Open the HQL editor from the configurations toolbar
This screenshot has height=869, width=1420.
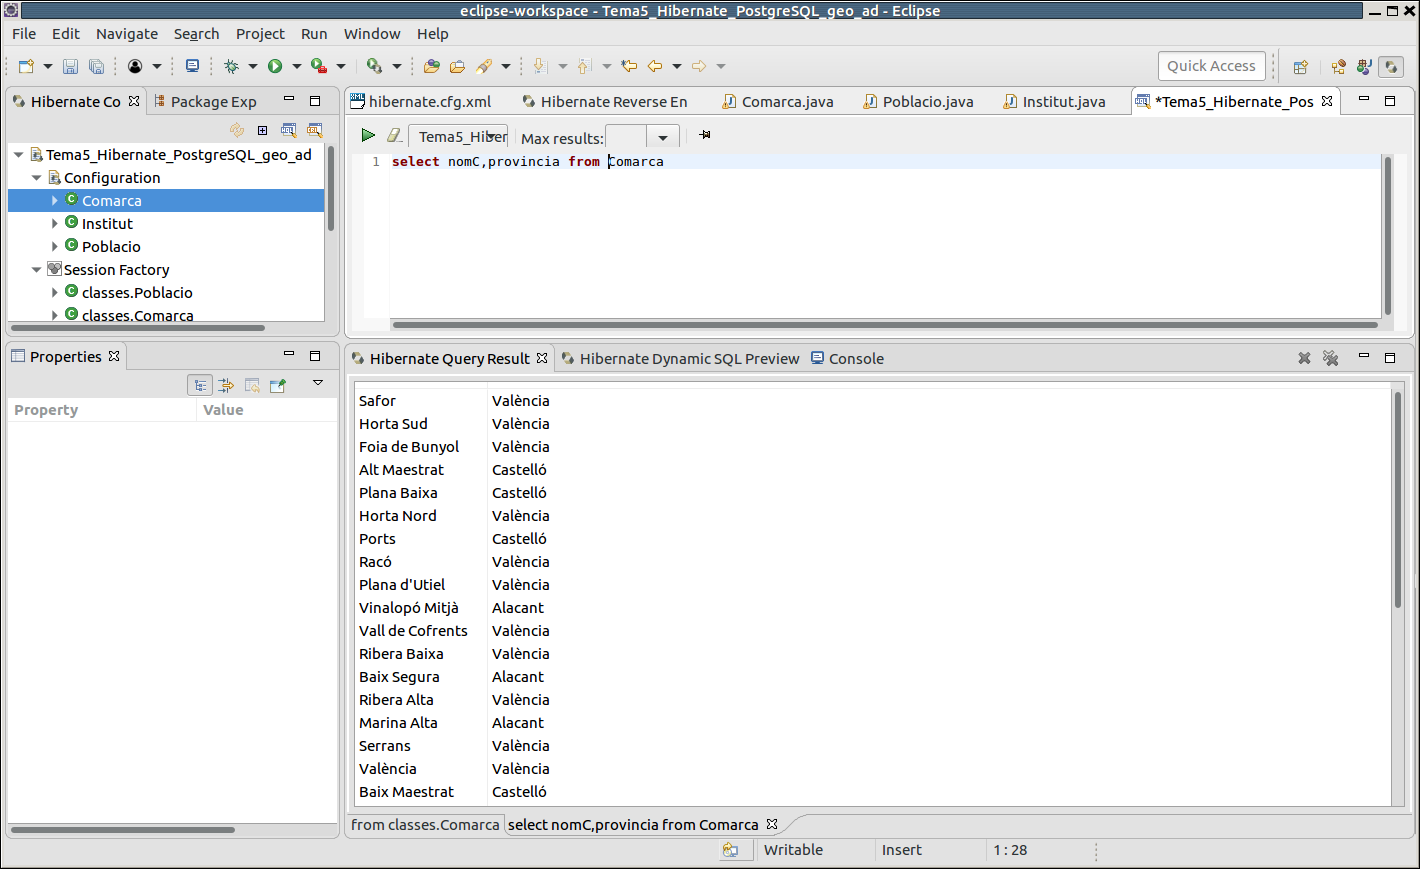(289, 130)
